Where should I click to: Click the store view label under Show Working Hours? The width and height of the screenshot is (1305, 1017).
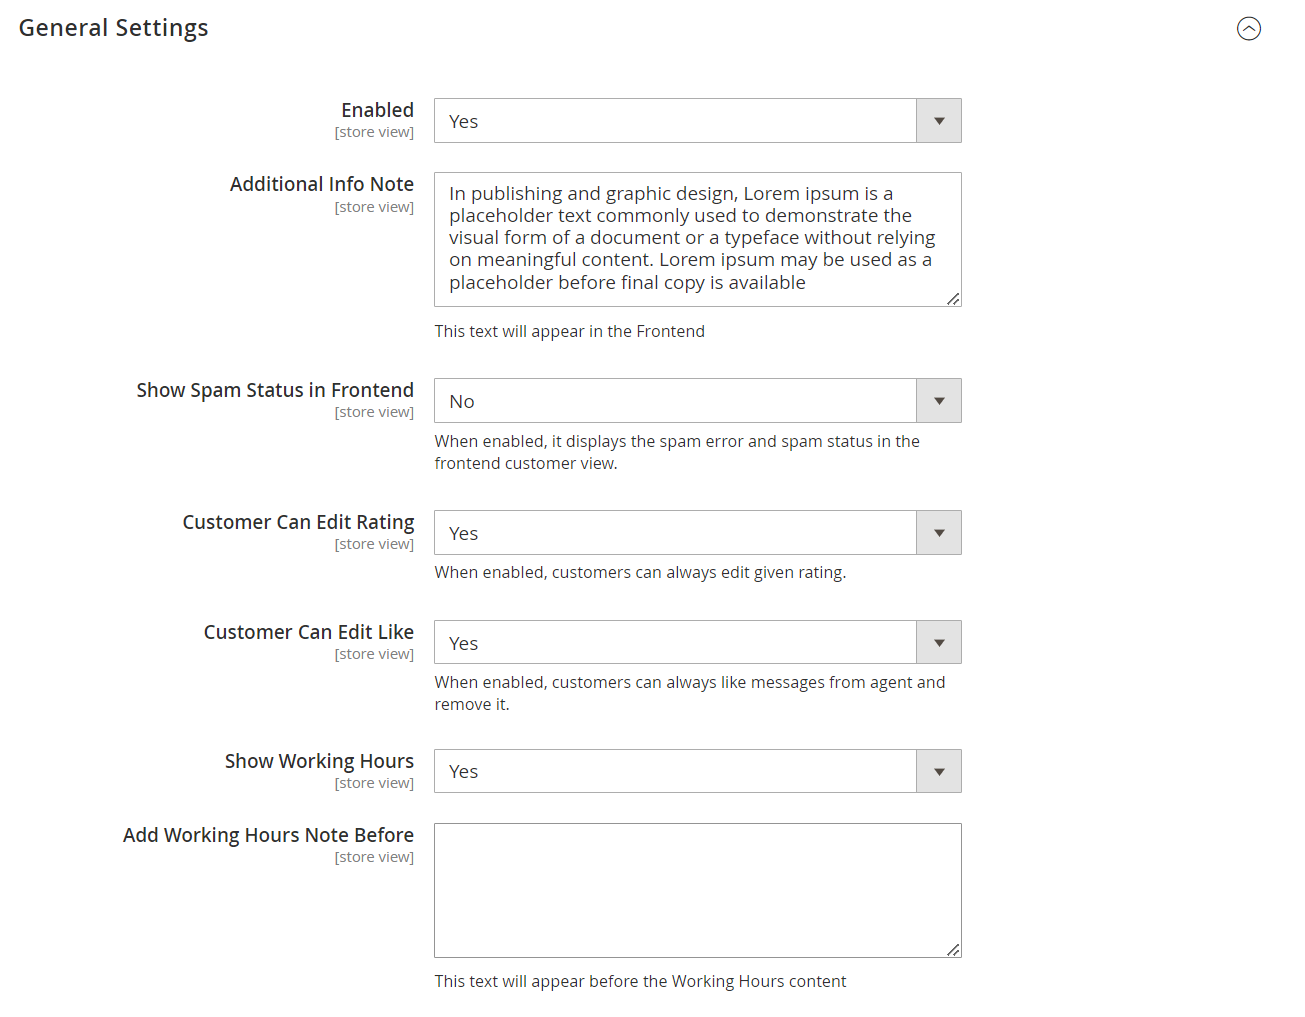374,782
